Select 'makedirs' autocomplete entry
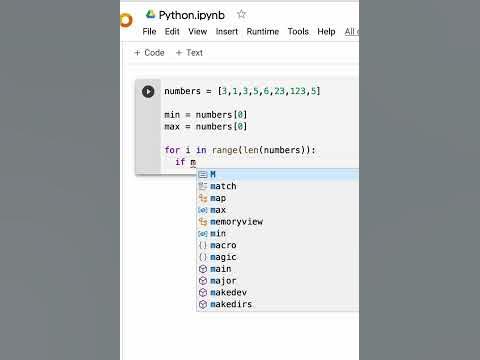Image resolution: width=480 pixels, height=360 pixels. point(278,304)
